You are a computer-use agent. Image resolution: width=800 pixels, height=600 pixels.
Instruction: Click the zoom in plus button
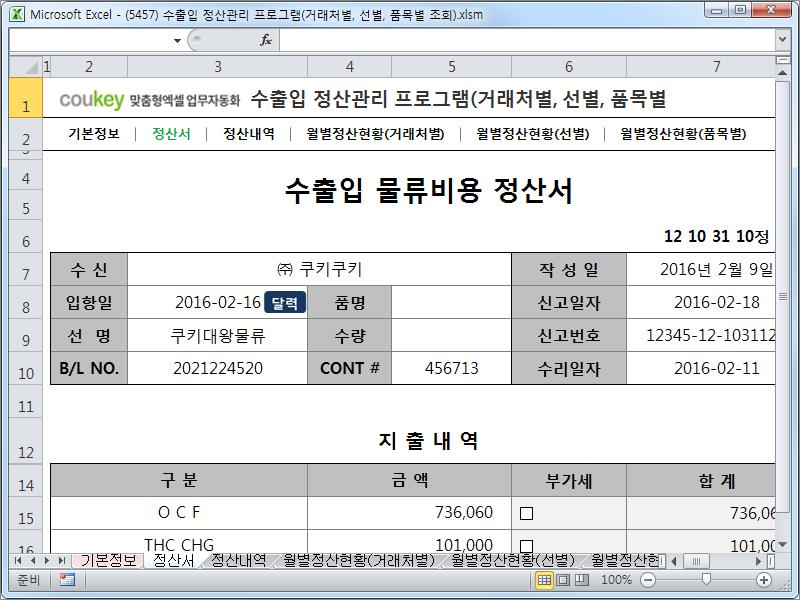(x=764, y=580)
